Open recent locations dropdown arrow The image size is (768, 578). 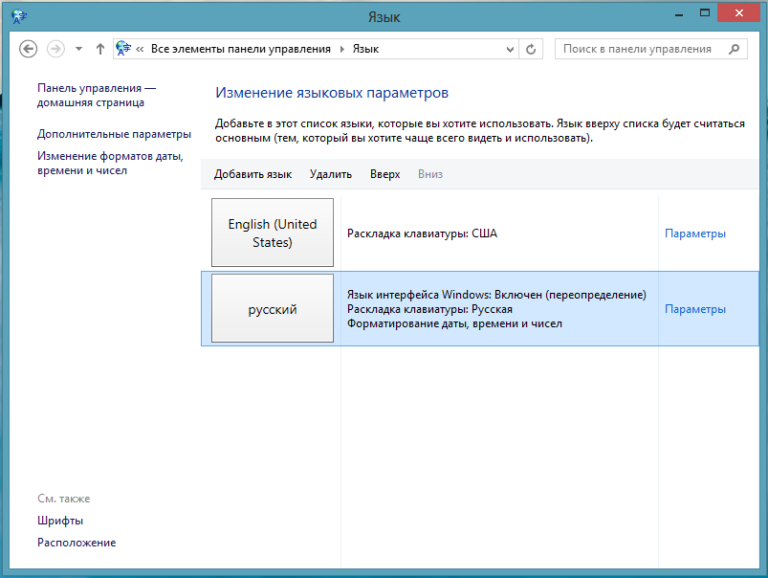[x=79, y=49]
